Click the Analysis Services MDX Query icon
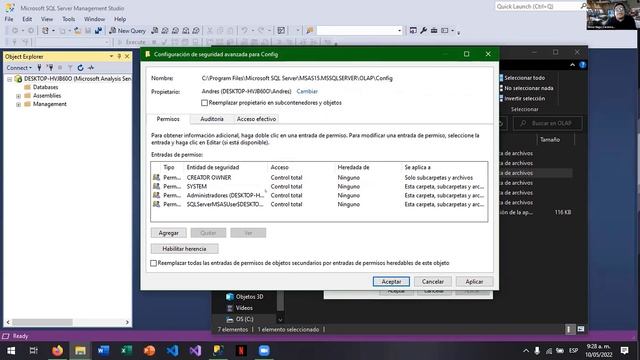640x360 pixels. 165,31
